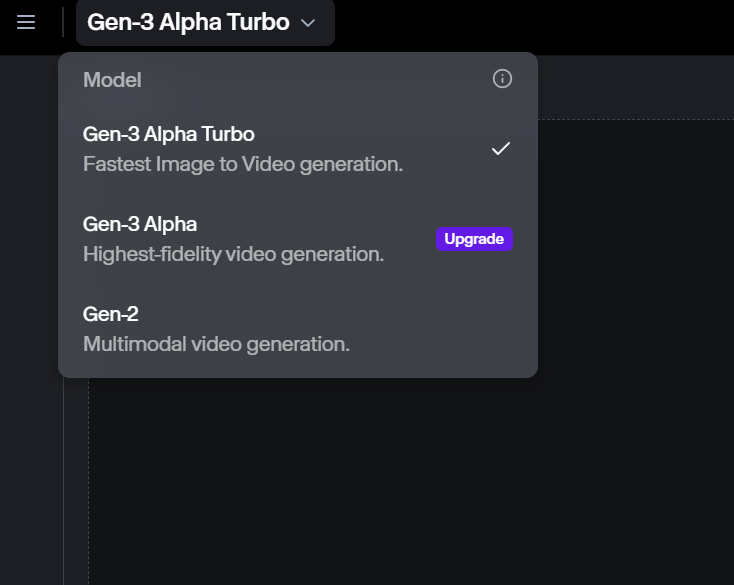The image size is (734, 585).
Task: Click the model info circle icon
Action: [502, 79]
